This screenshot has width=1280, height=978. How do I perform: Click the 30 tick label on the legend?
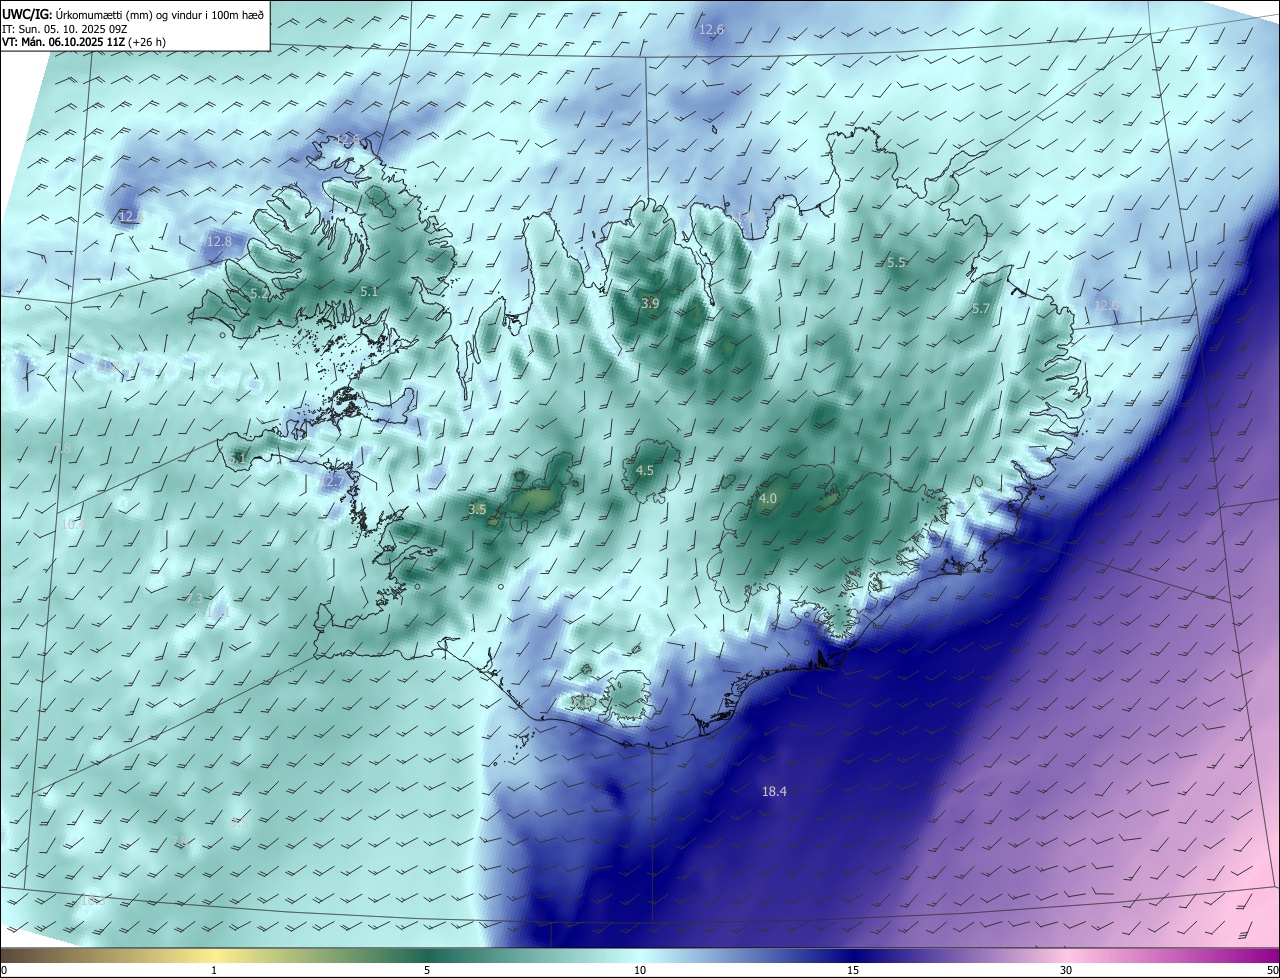point(1066,970)
